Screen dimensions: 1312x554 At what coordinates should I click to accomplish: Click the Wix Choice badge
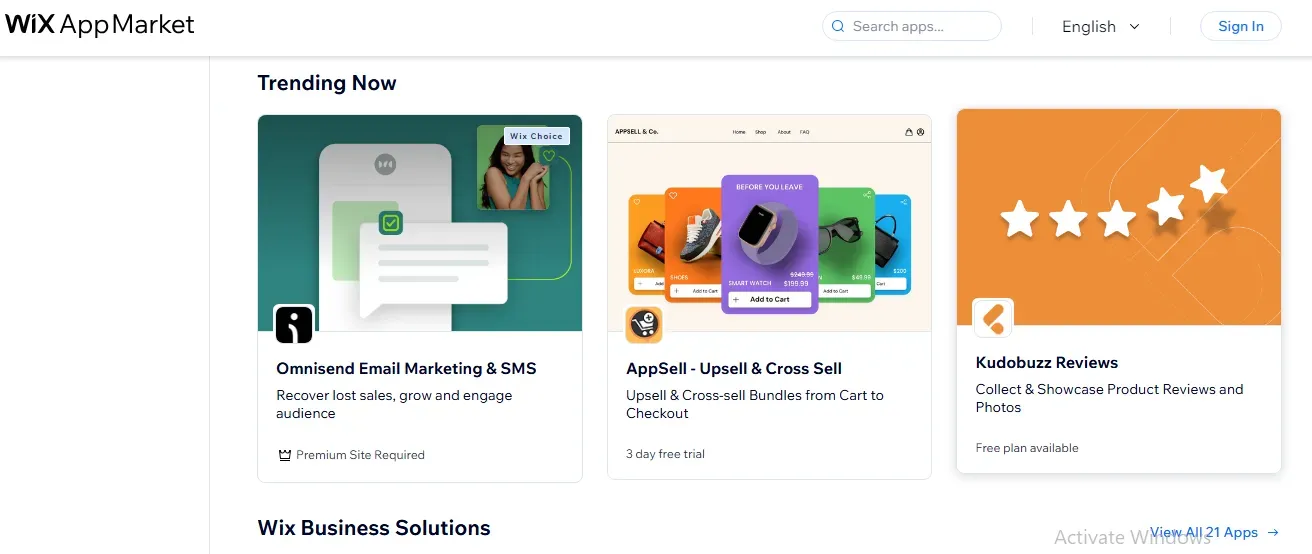point(536,136)
